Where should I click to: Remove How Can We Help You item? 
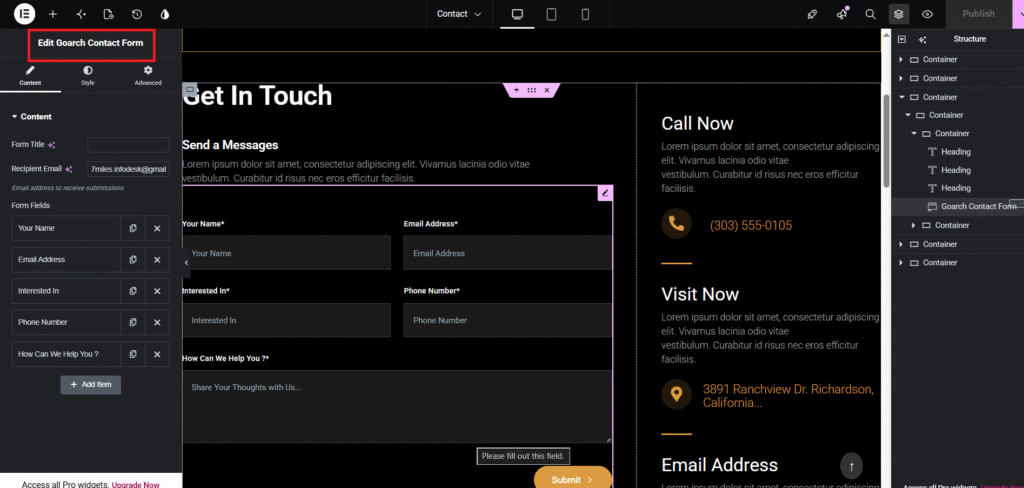point(157,354)
